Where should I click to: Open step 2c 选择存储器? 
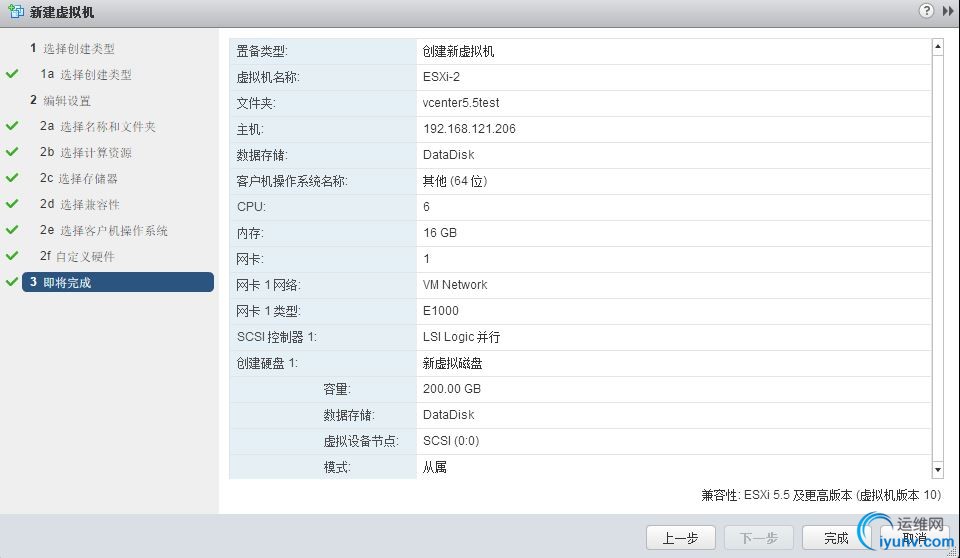(x=78, y=178)
